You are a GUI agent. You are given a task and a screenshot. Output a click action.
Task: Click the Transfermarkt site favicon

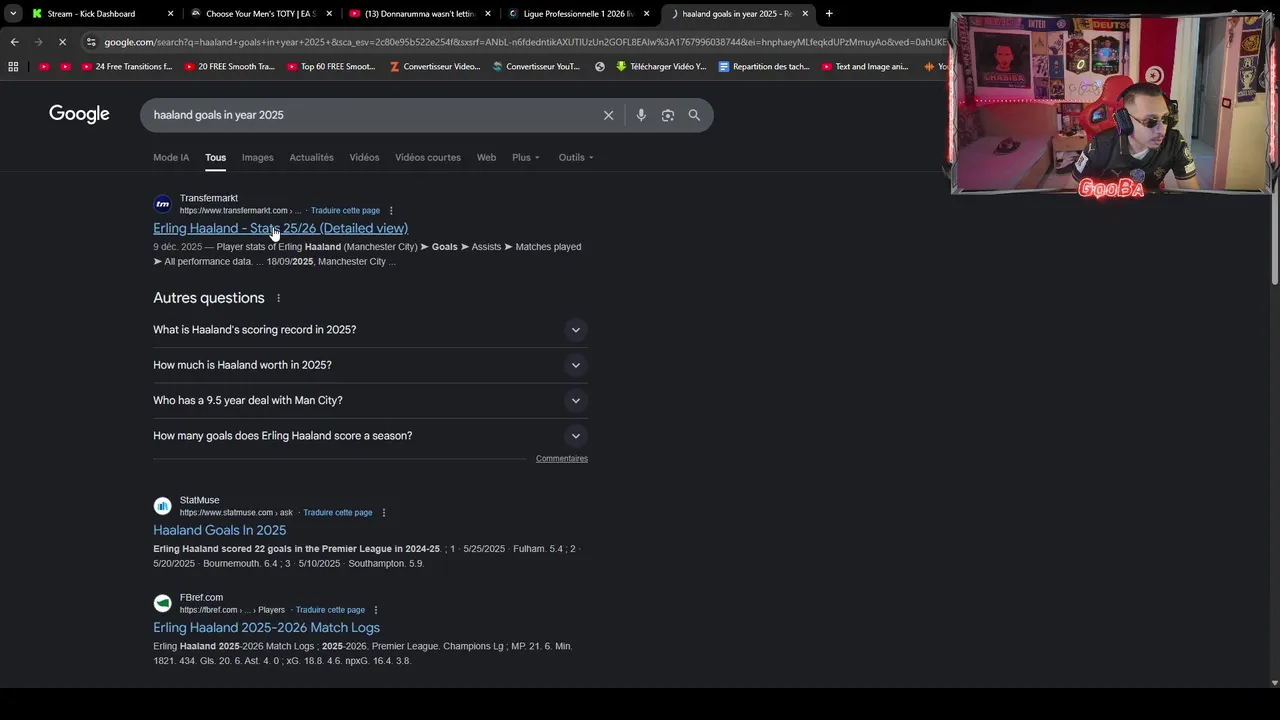(x=162, y=204)
